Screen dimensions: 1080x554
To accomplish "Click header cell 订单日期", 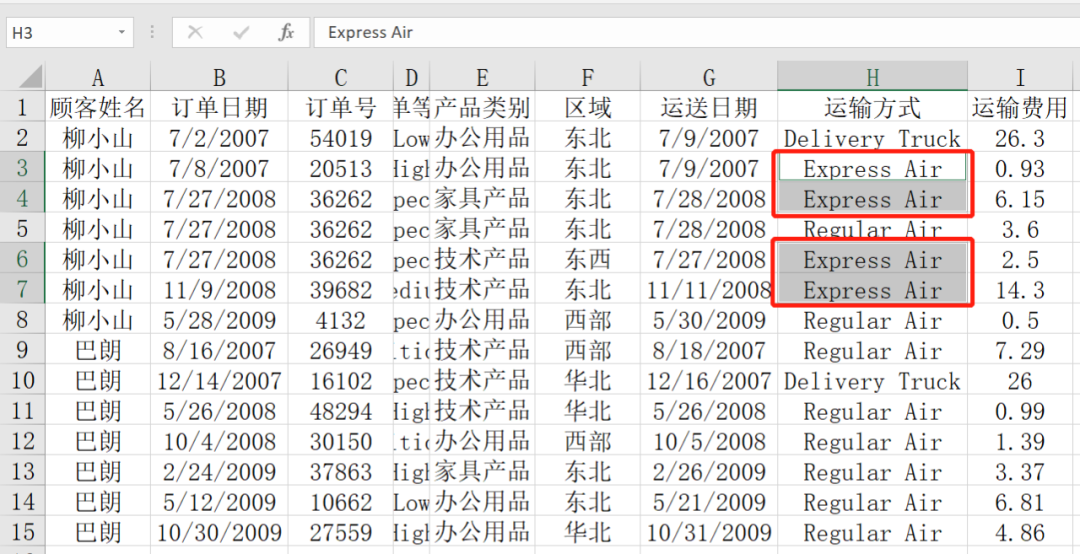I will coord(219,107).
